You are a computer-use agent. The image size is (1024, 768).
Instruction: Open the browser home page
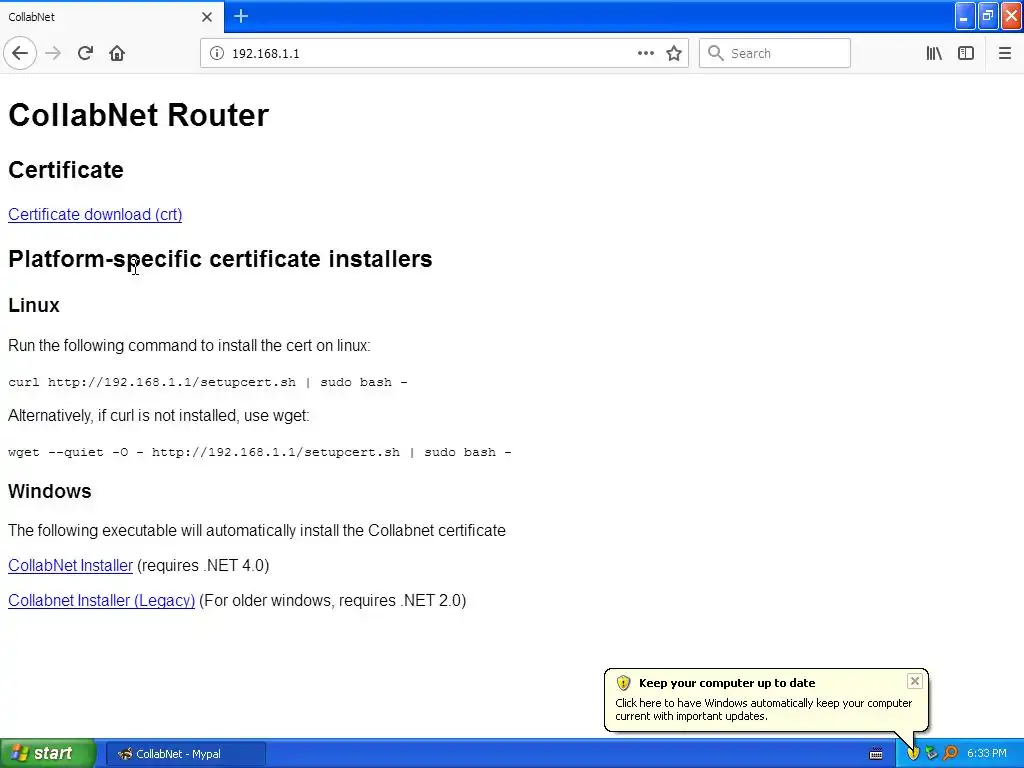[x=117, y=53]
